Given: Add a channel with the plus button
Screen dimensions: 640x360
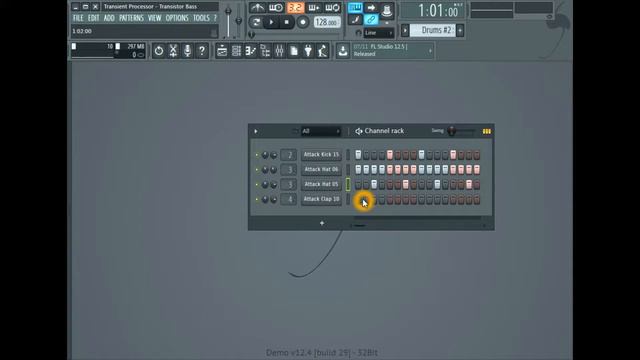Looking at the screenshot, I should click(322, 223).
